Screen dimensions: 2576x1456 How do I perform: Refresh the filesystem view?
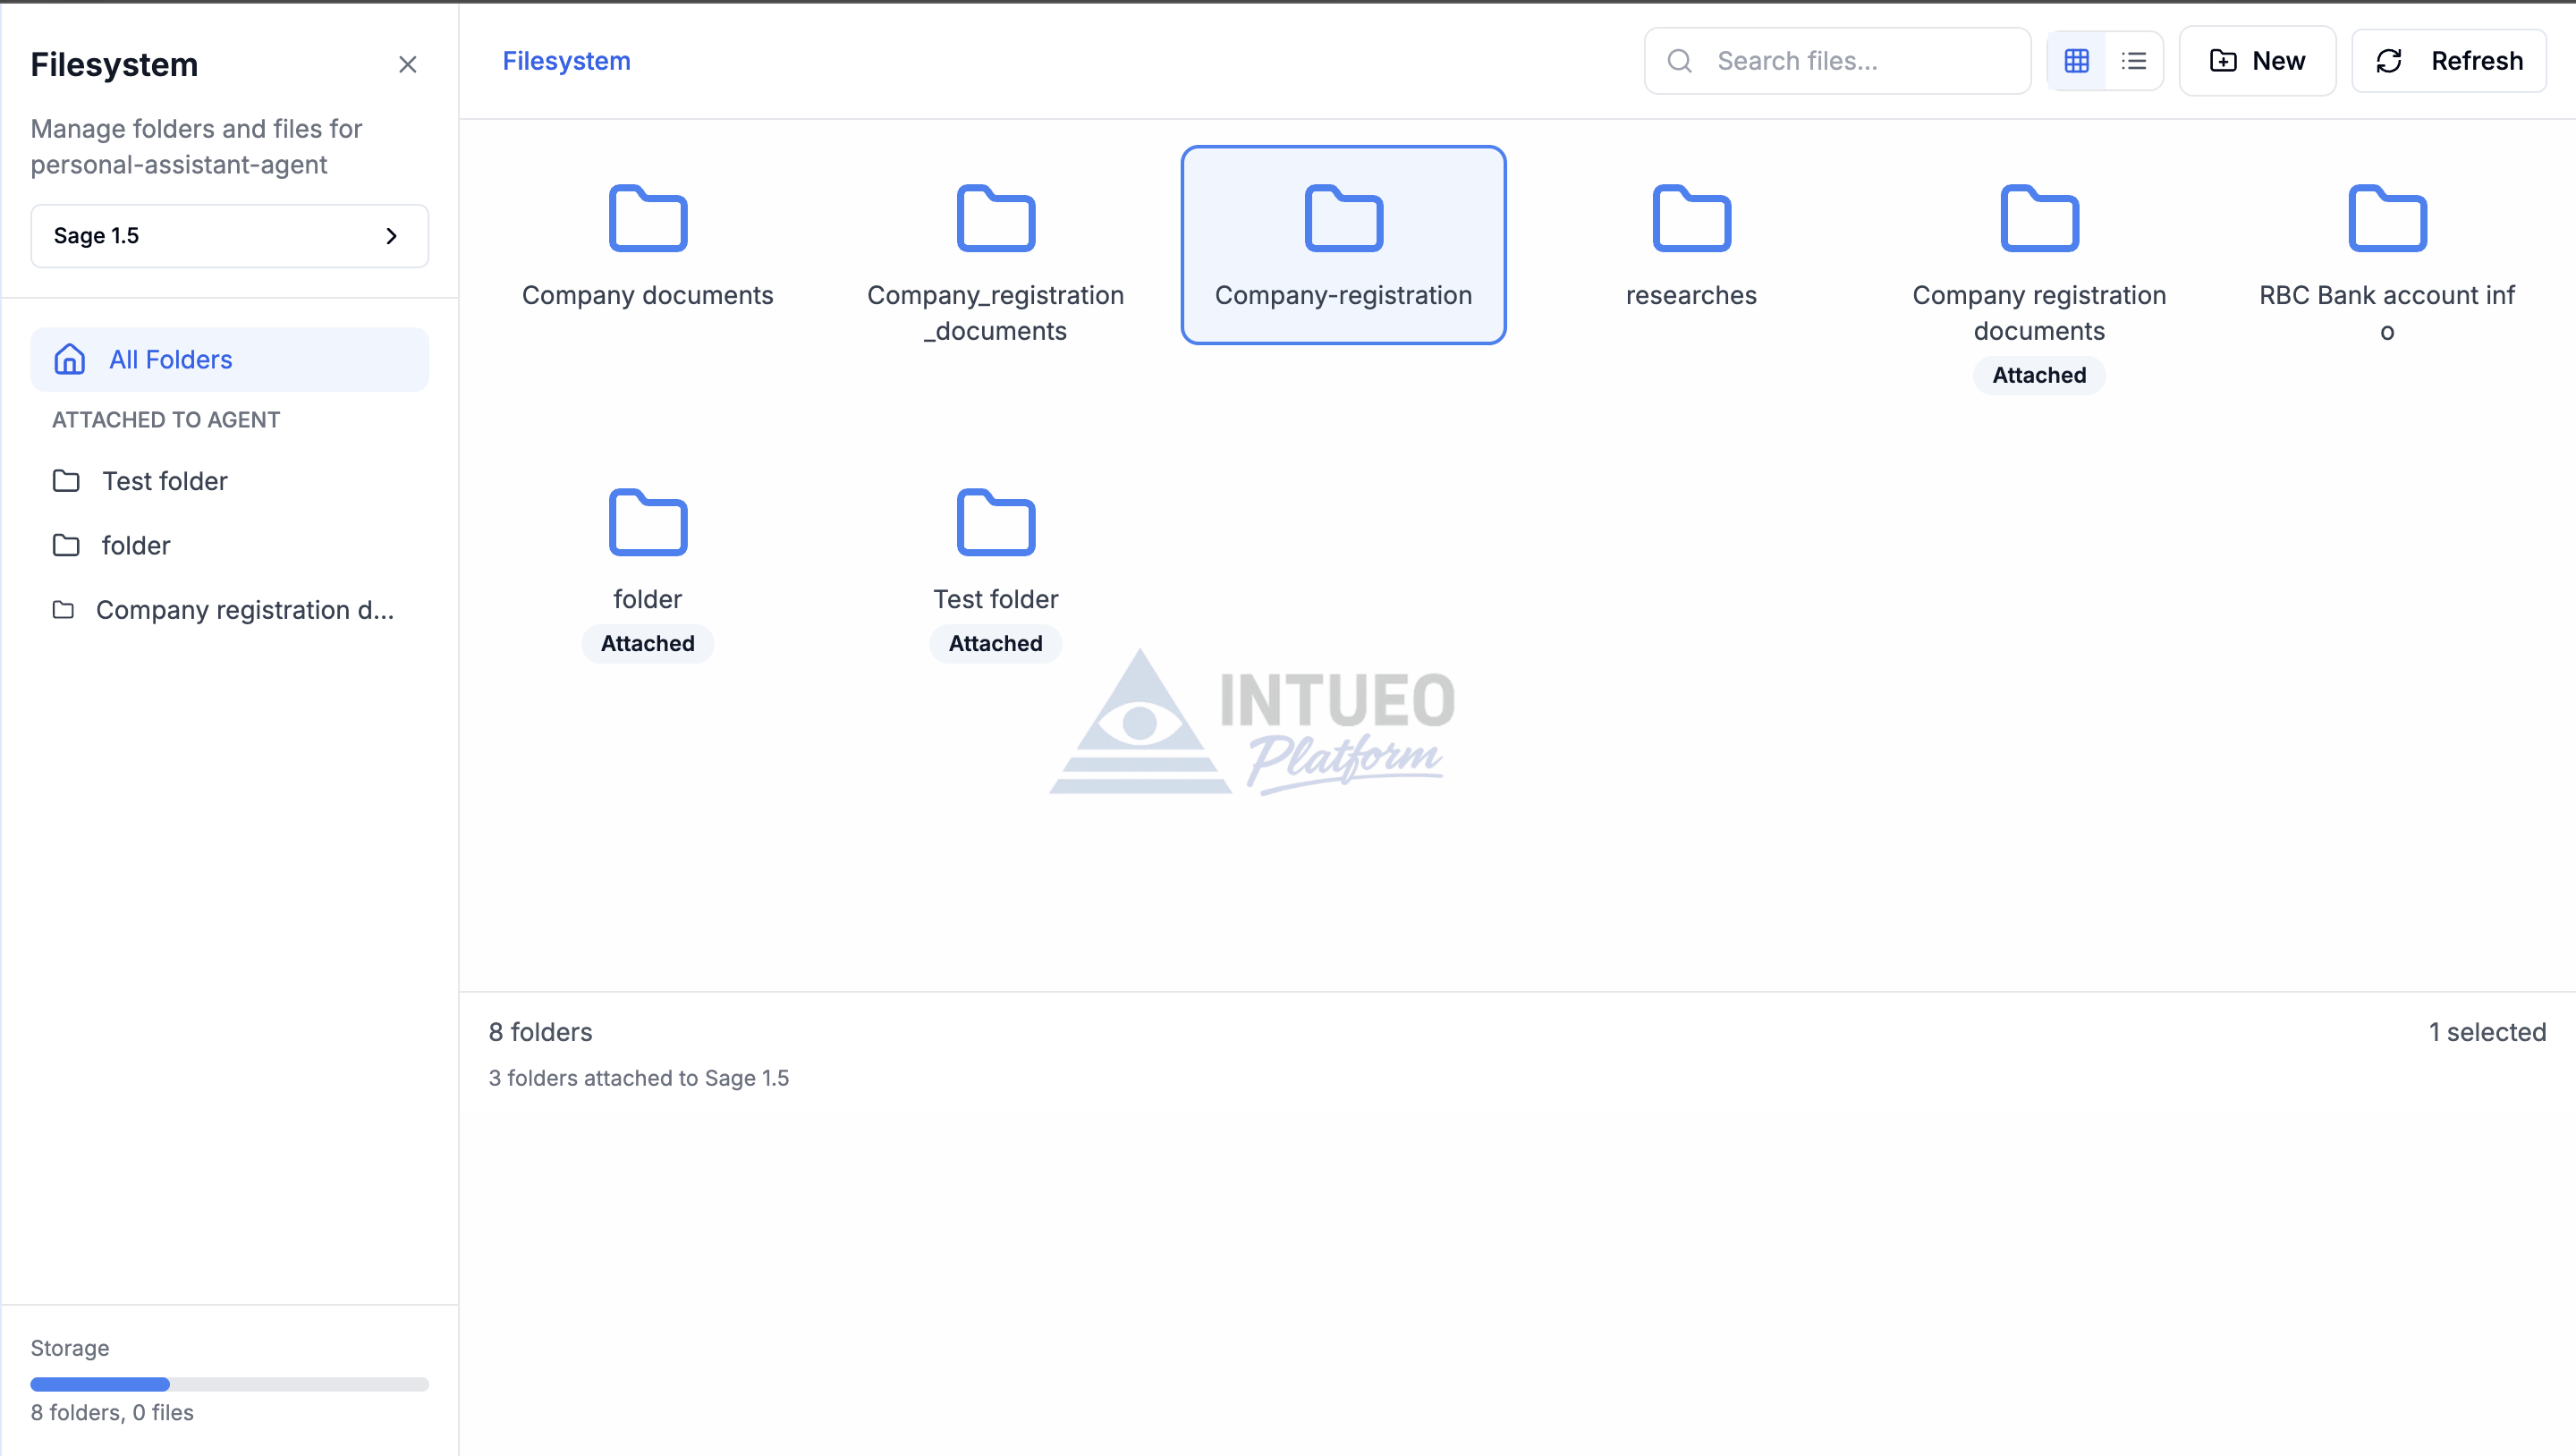(x=2447, y=60)
